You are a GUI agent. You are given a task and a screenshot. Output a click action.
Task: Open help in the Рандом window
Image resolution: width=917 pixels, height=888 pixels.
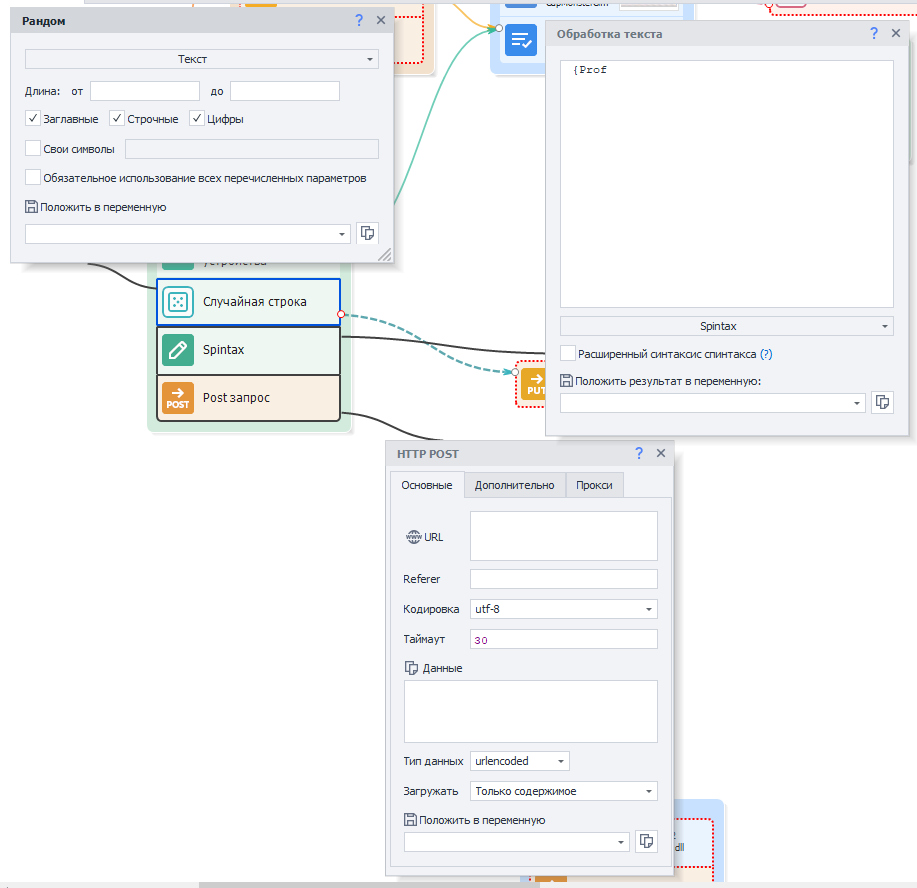tap(359, 20)
